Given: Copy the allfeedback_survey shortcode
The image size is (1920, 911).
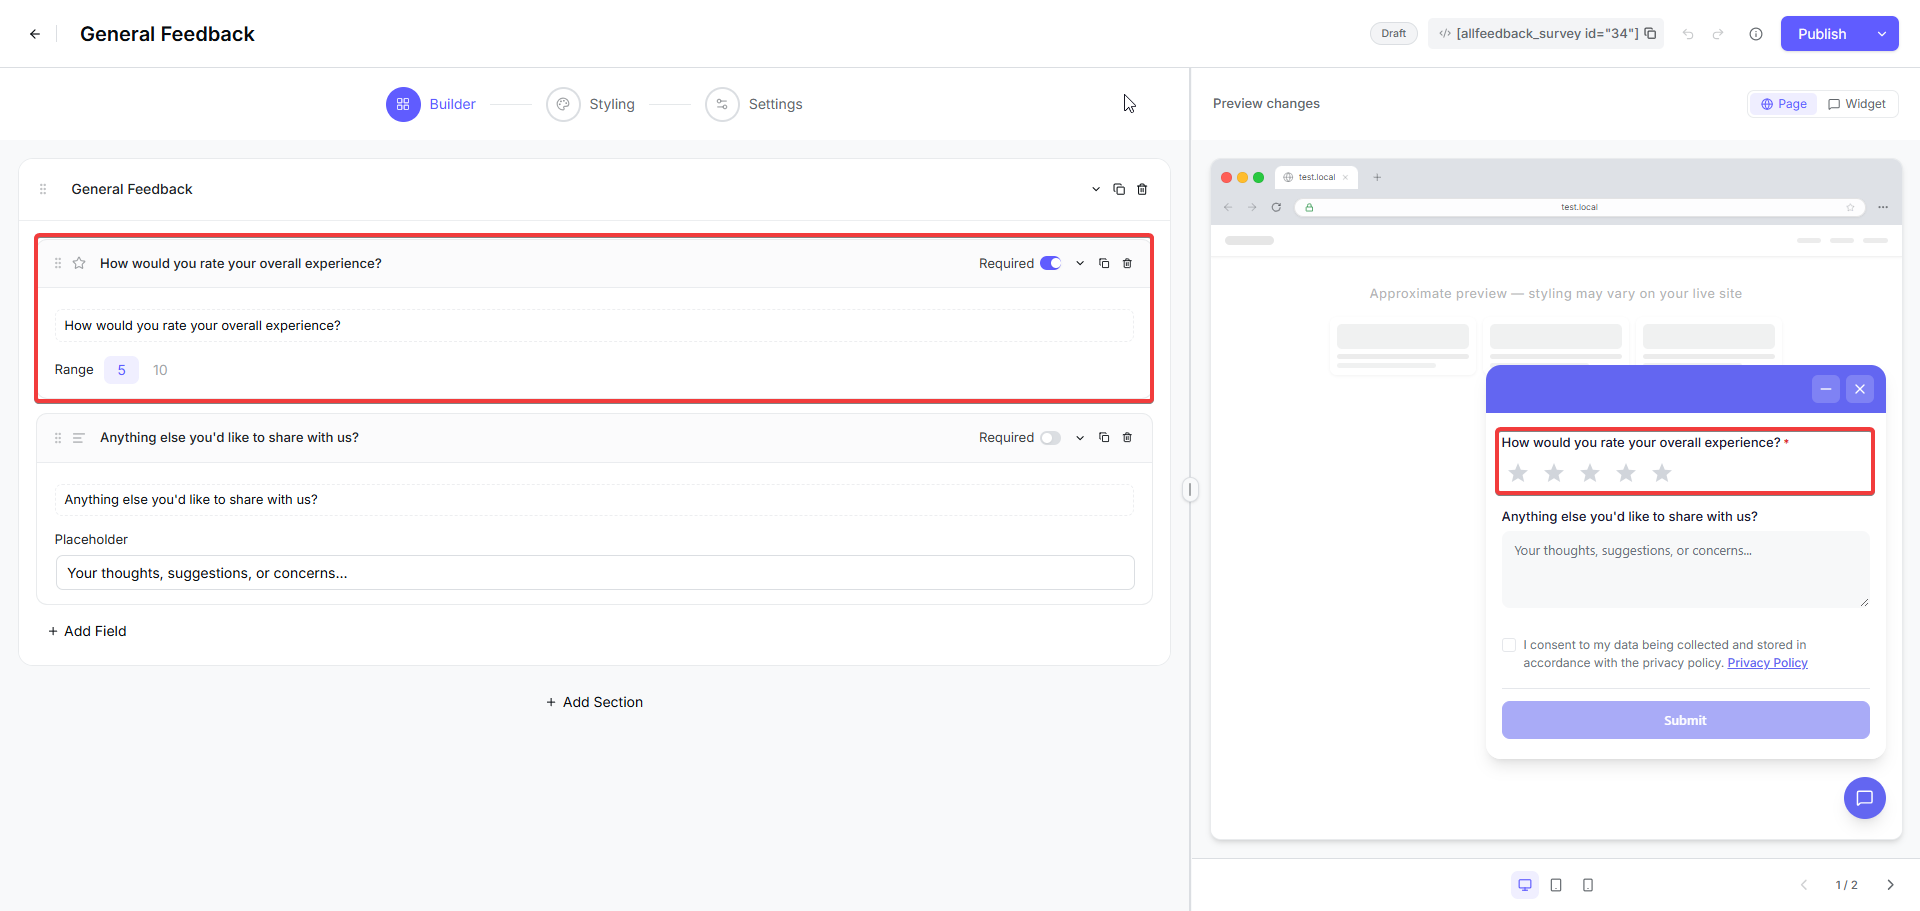Looking at the screenshot, I should 1650,33.
